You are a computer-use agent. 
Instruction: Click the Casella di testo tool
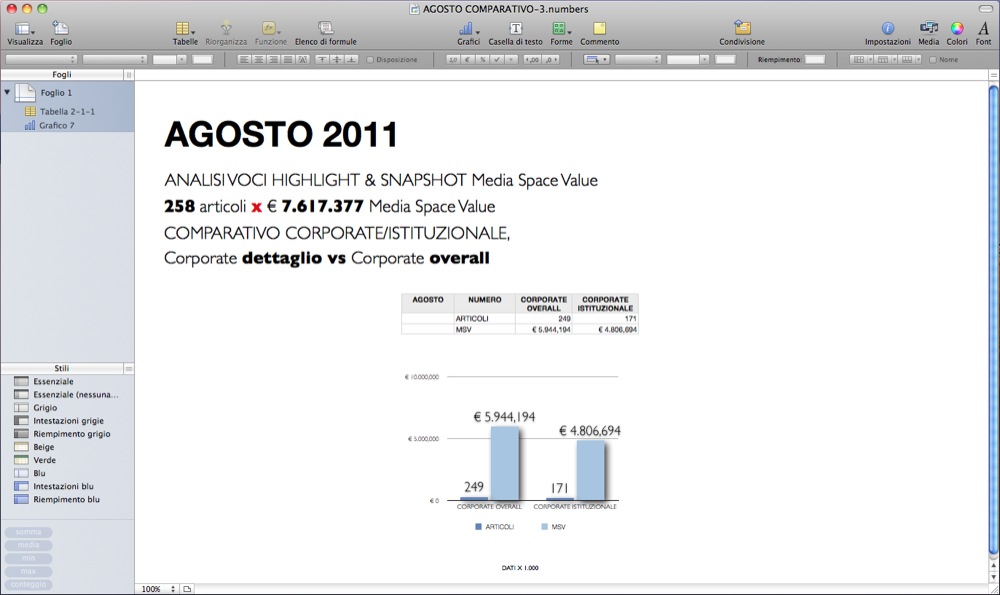click(515, 29)
